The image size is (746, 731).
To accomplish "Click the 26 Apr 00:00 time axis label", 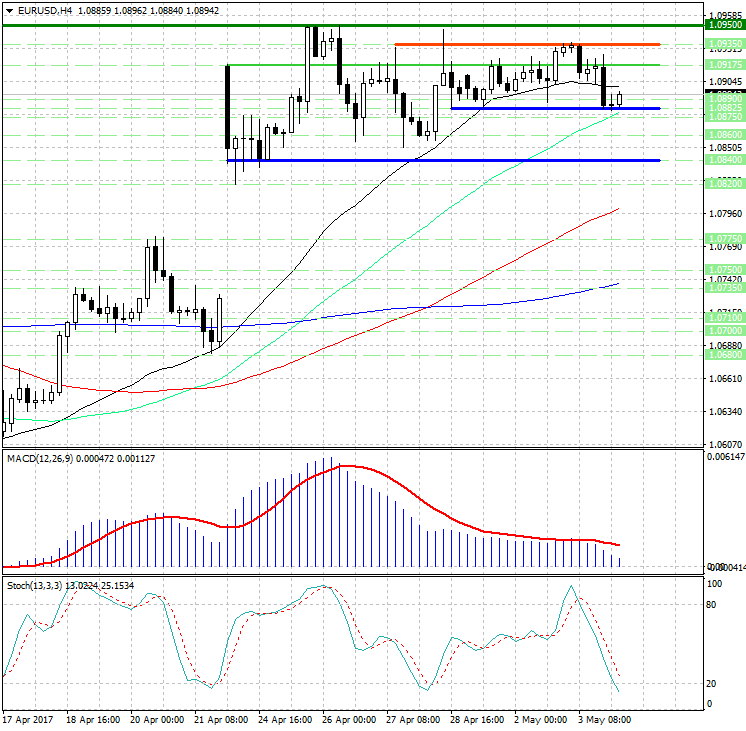I will (349, 719).
